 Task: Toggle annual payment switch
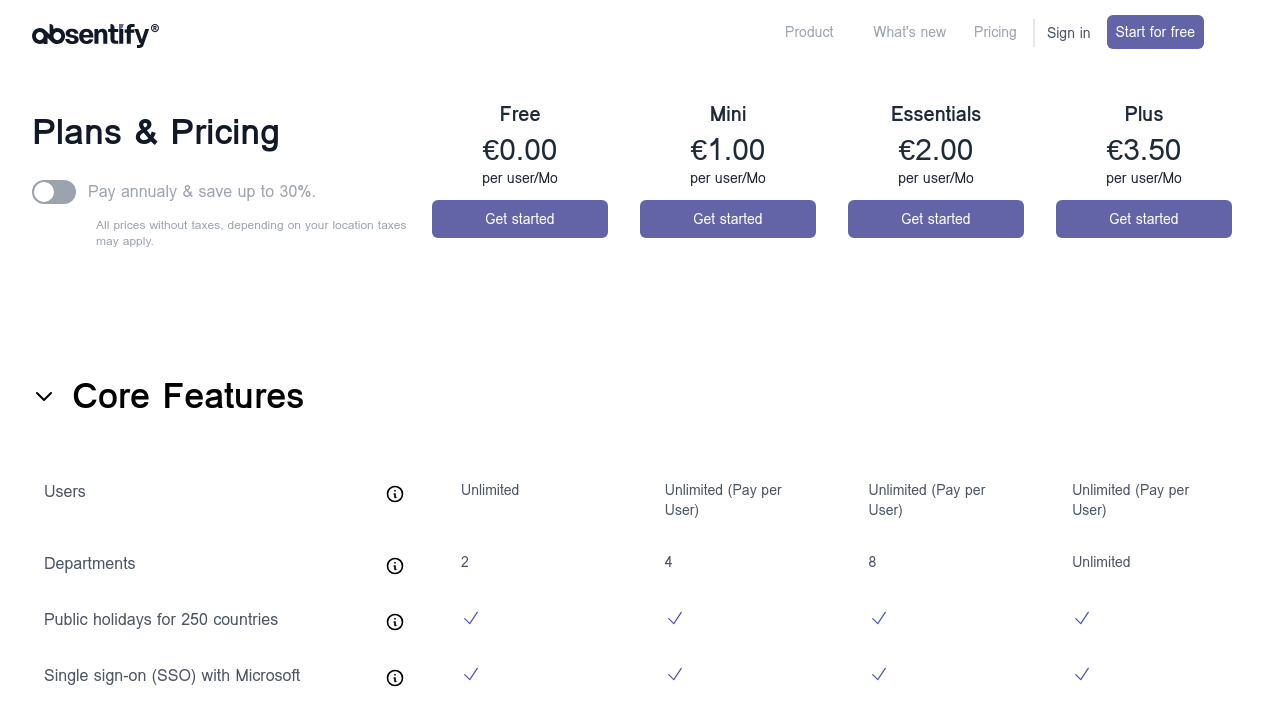pyautogui.click(x=54, y=192)
